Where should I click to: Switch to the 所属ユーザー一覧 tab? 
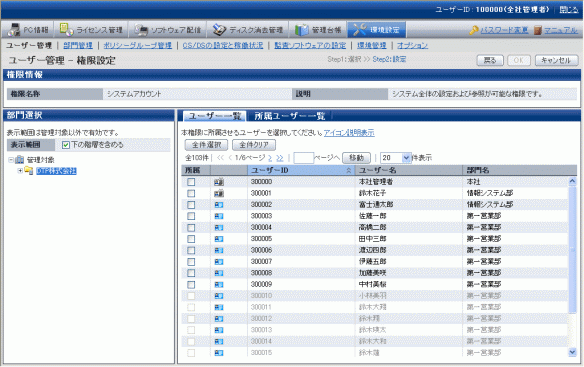tap(289, 116)
